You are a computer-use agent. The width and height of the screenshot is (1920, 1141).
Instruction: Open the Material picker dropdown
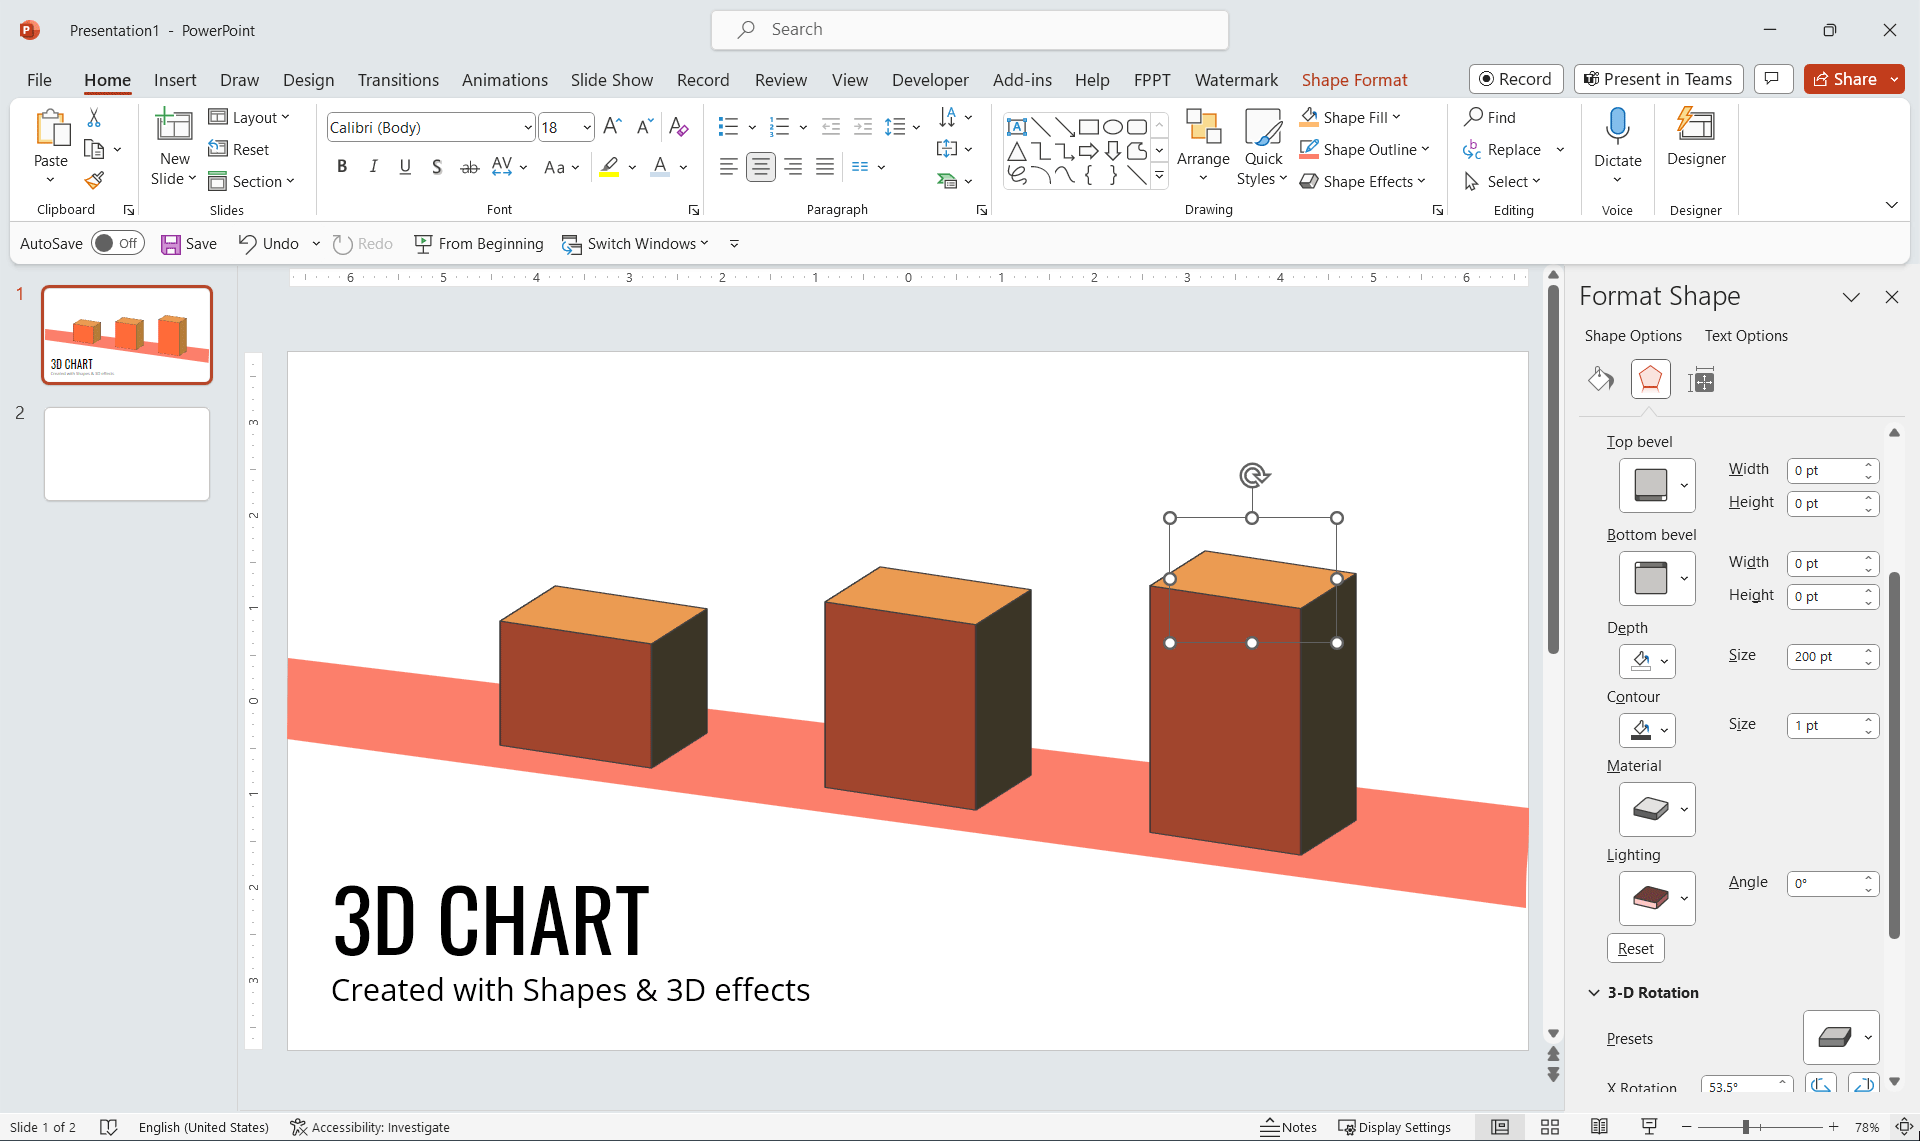[1685, 809]
